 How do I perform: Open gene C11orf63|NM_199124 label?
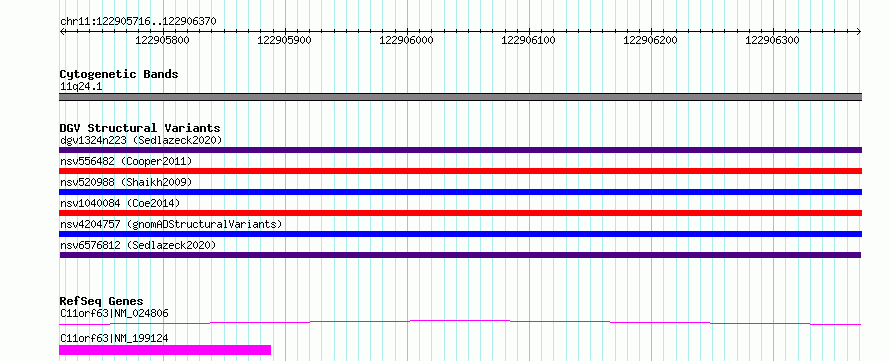click(114, 339)
